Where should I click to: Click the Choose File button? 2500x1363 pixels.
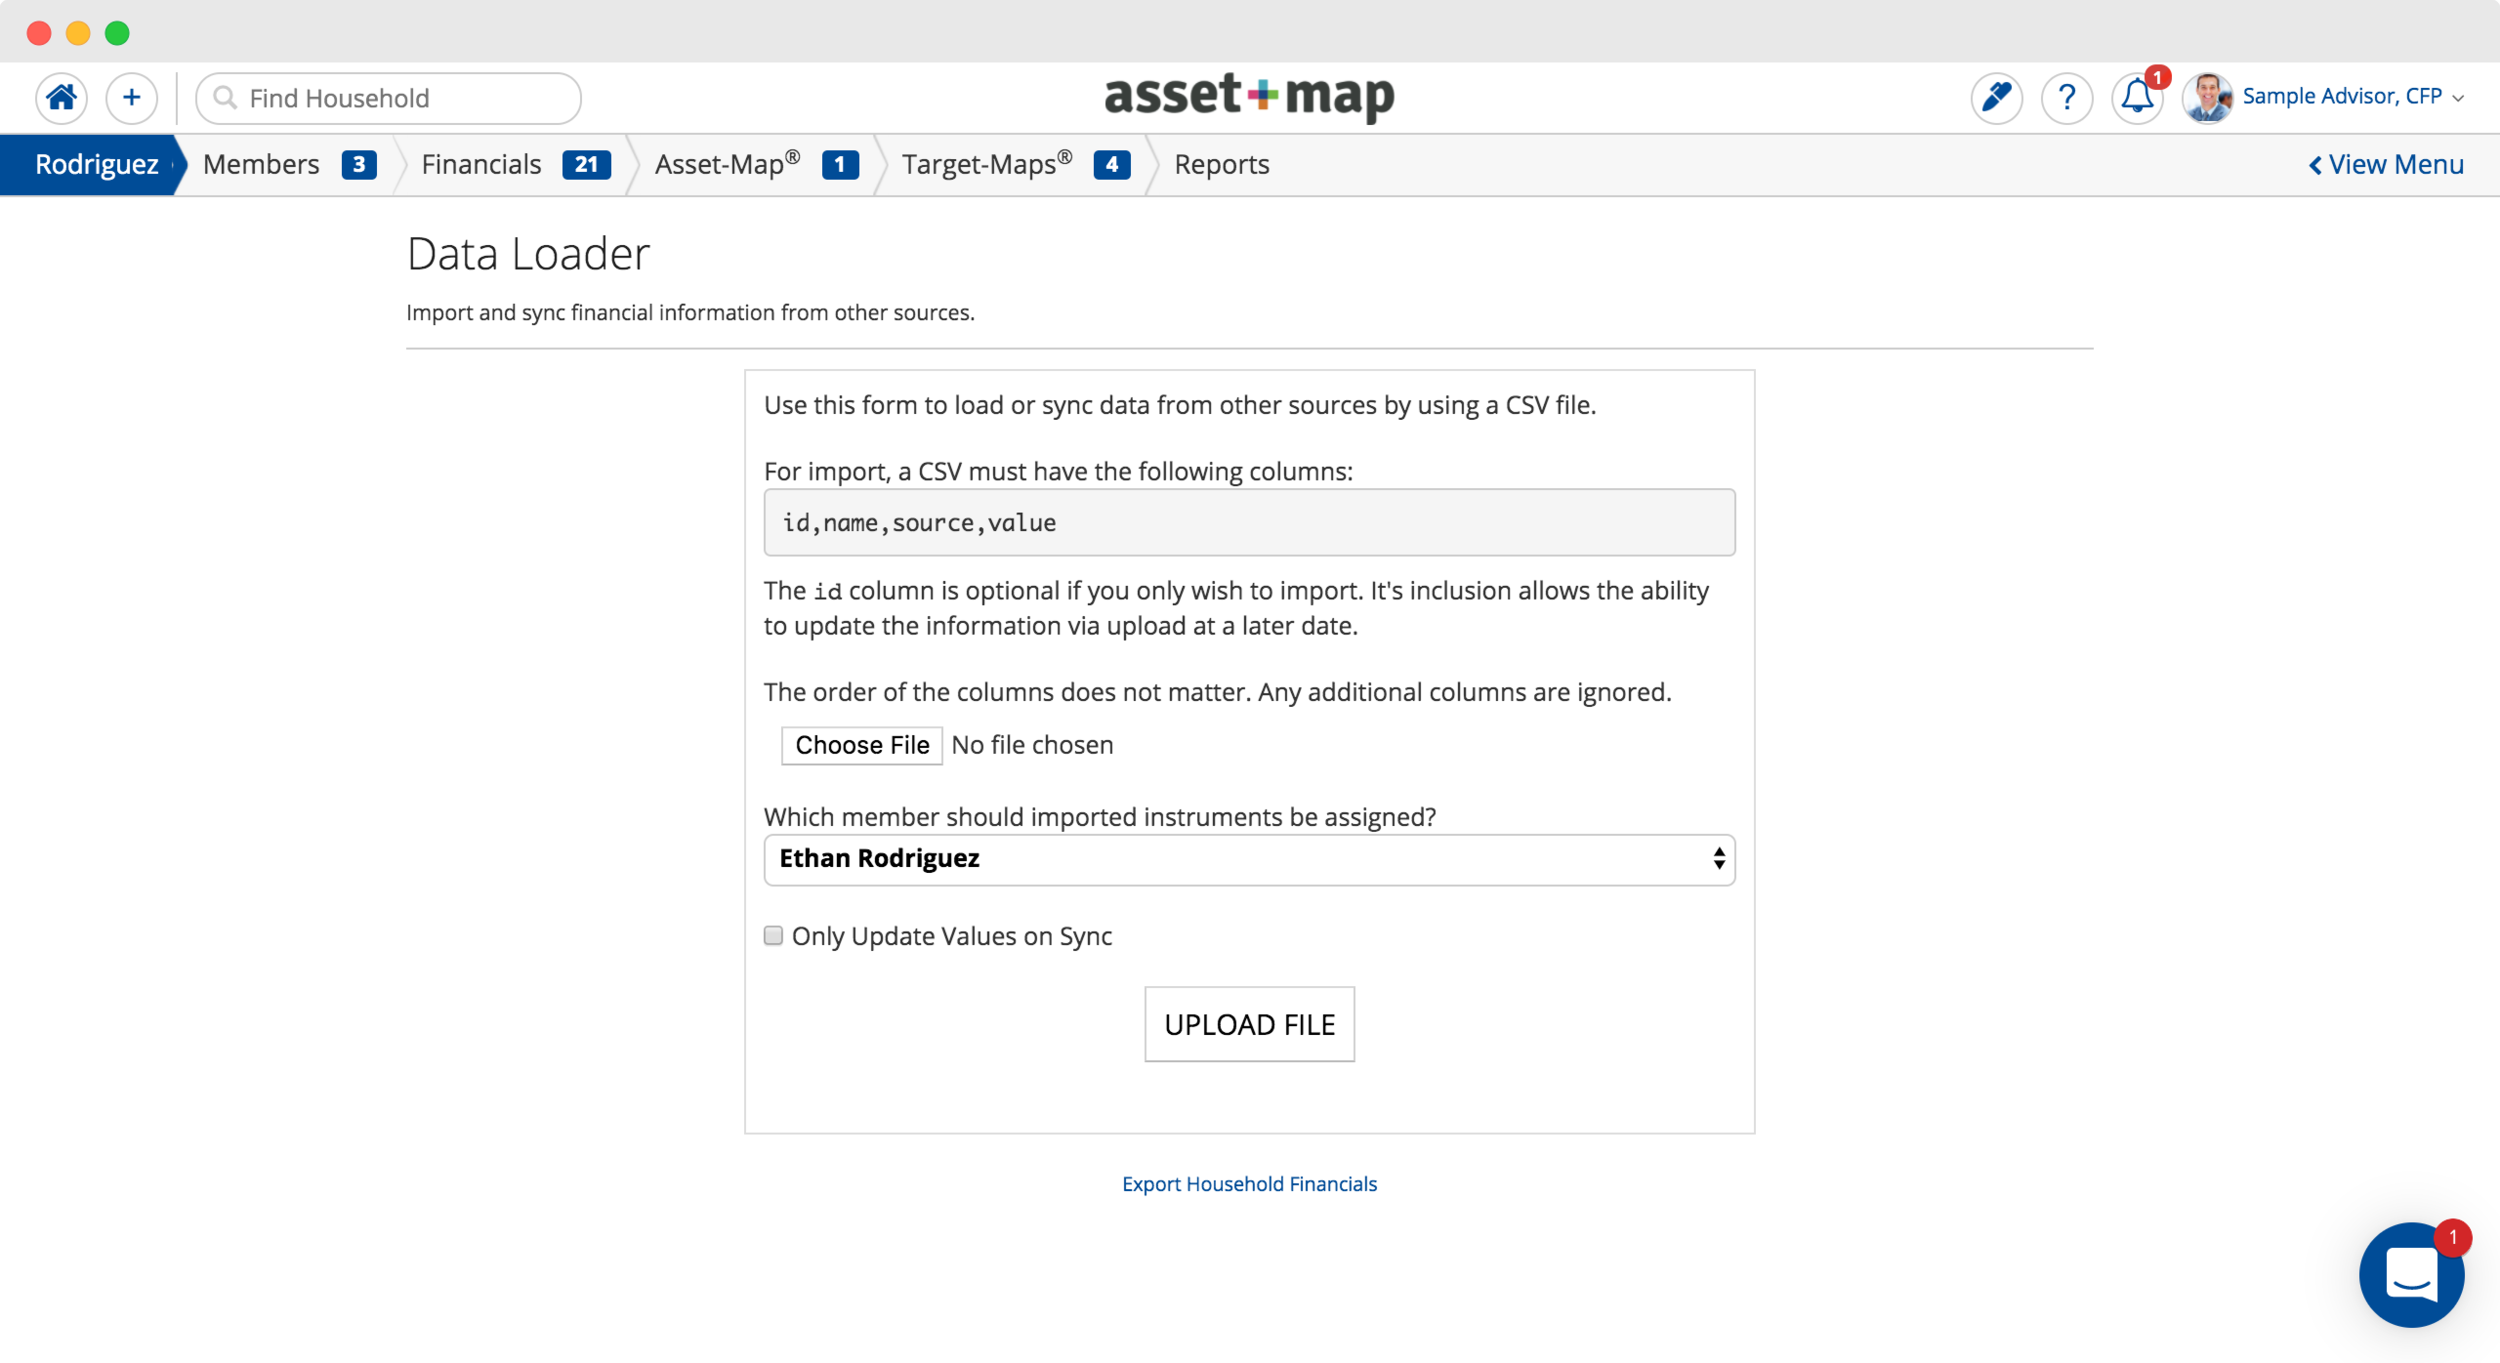tap(861, 745)
